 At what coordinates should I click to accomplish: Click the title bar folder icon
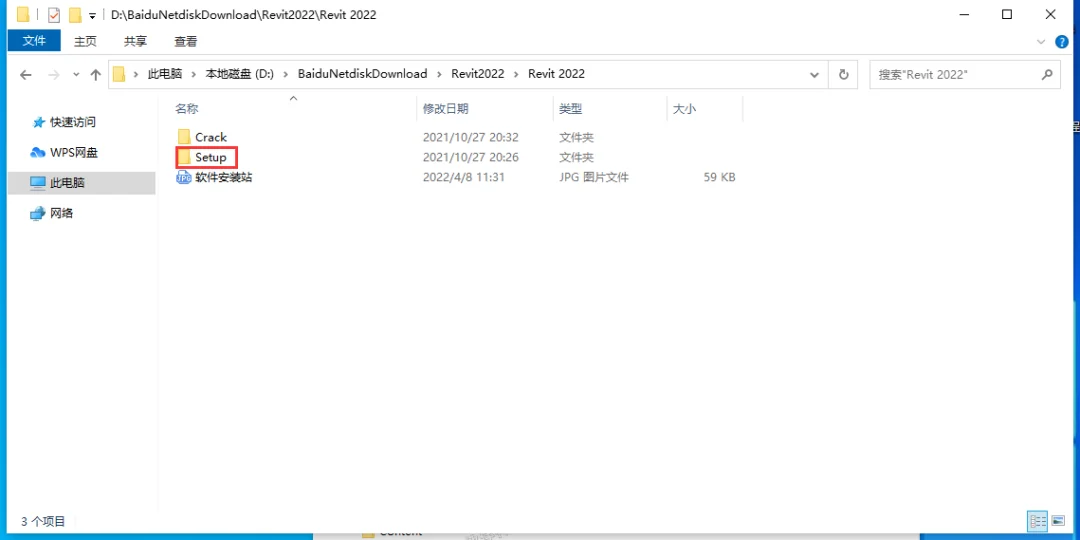click(x=23, y=14)
